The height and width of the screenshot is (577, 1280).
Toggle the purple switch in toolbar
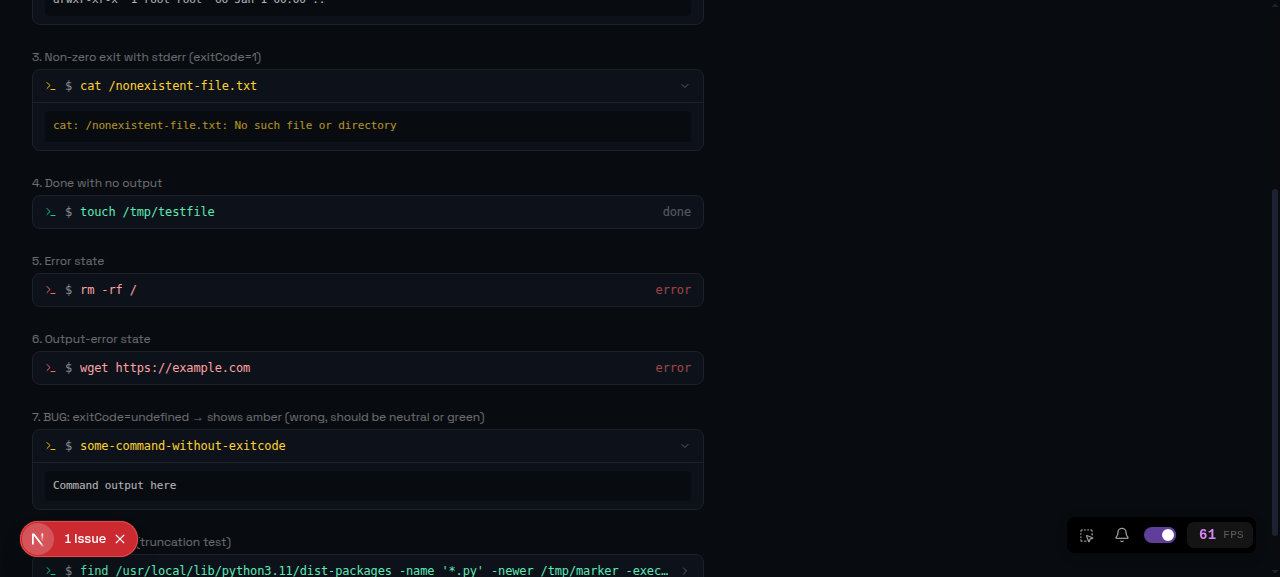[1160, 535]
